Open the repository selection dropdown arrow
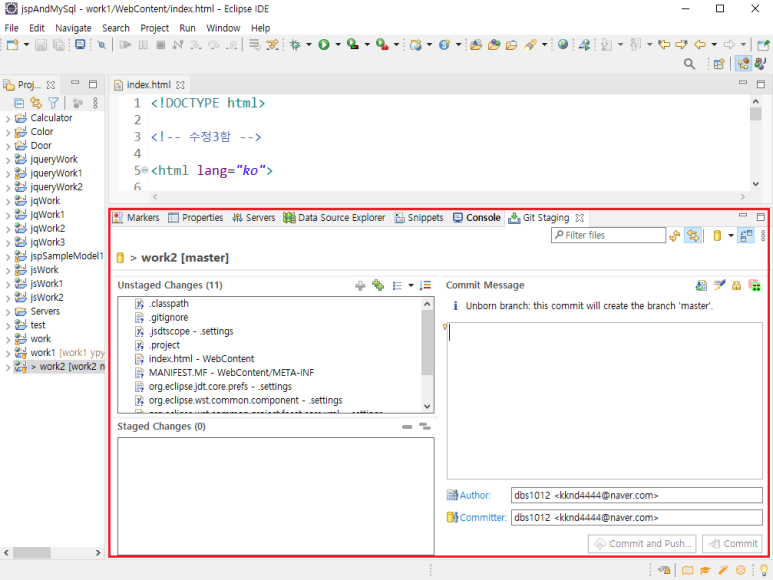Viewport: 773px width, 580px height. click(731, 236)
